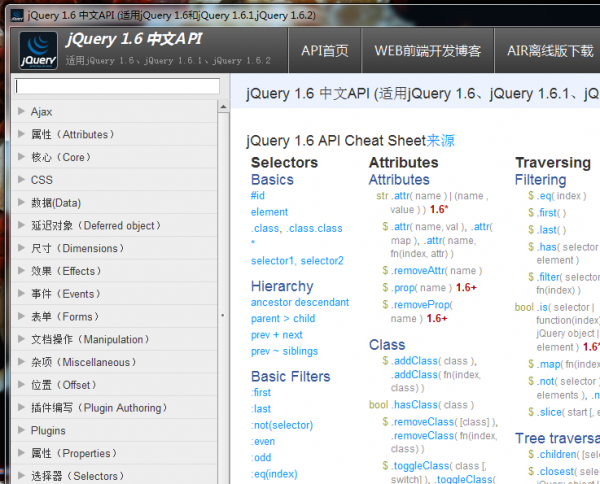The width and height of the screenshot is (600, 484).
Task: Select 插件编写 (Plugin Authoring) tree item
Action: [114, 407]
